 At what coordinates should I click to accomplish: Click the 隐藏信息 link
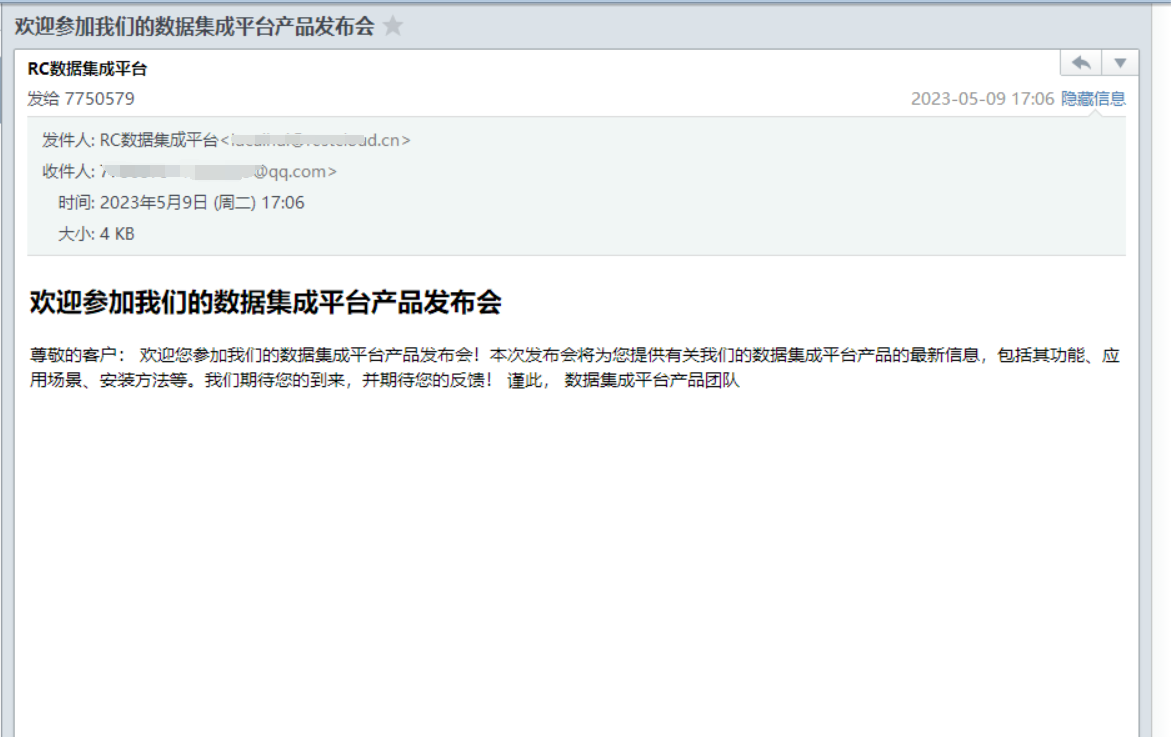pyautogui.click(x=1093, y=99)
